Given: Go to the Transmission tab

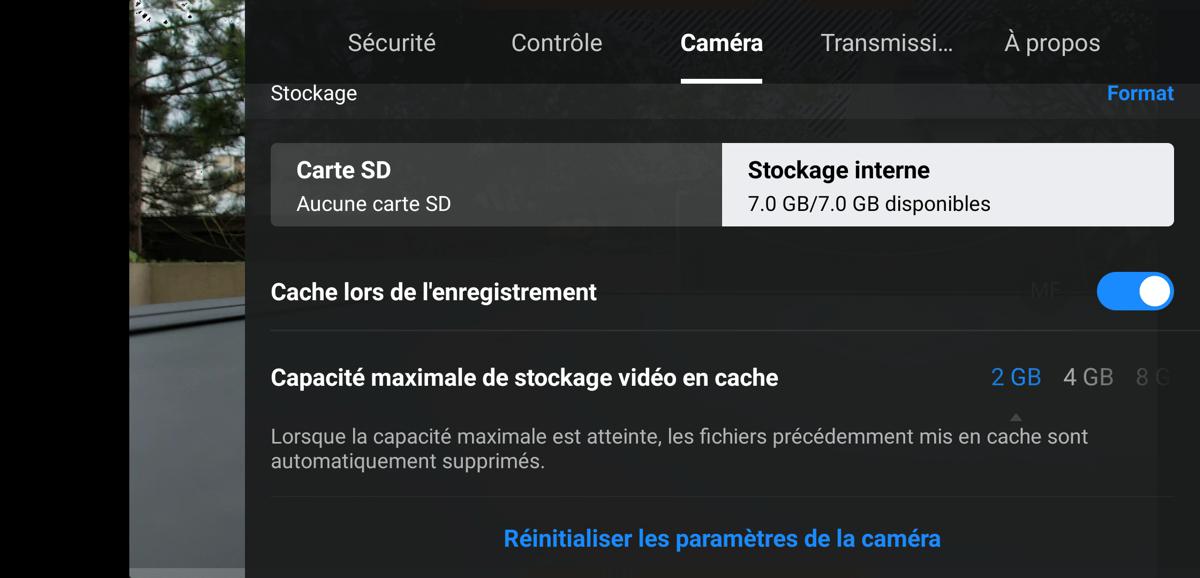Looking at the screenshot, I should 886,43.
